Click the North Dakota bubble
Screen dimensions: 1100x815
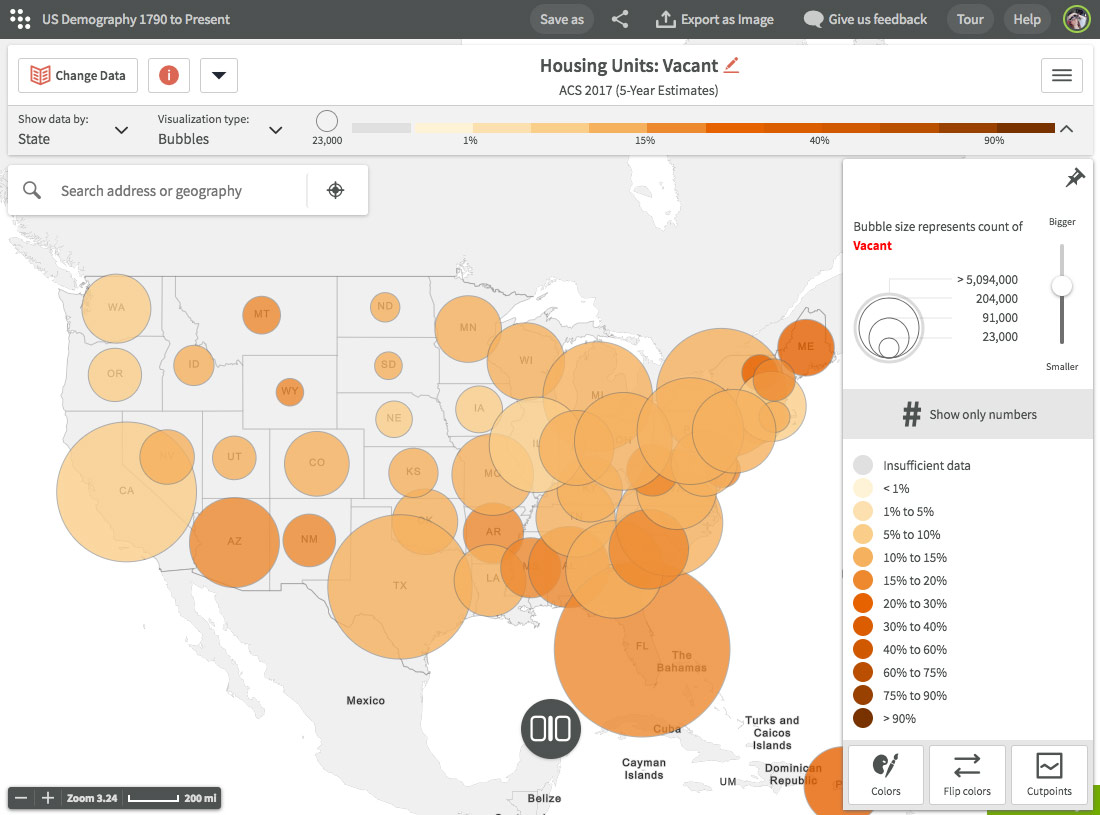click(385, 307)
